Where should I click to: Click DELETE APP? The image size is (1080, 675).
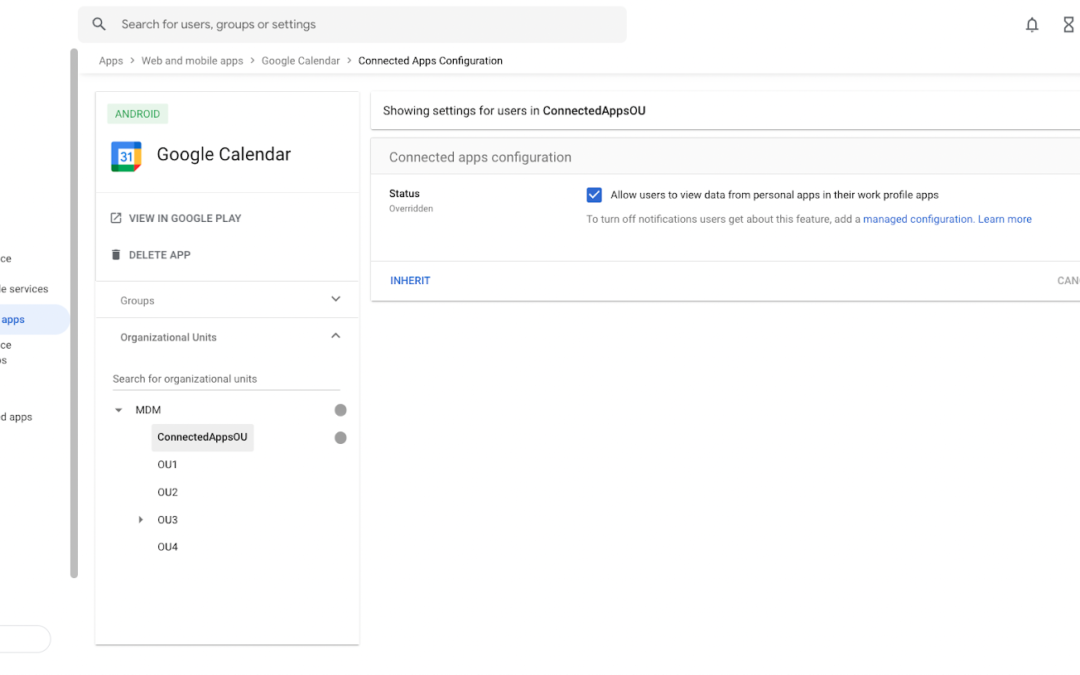[160, 255]
